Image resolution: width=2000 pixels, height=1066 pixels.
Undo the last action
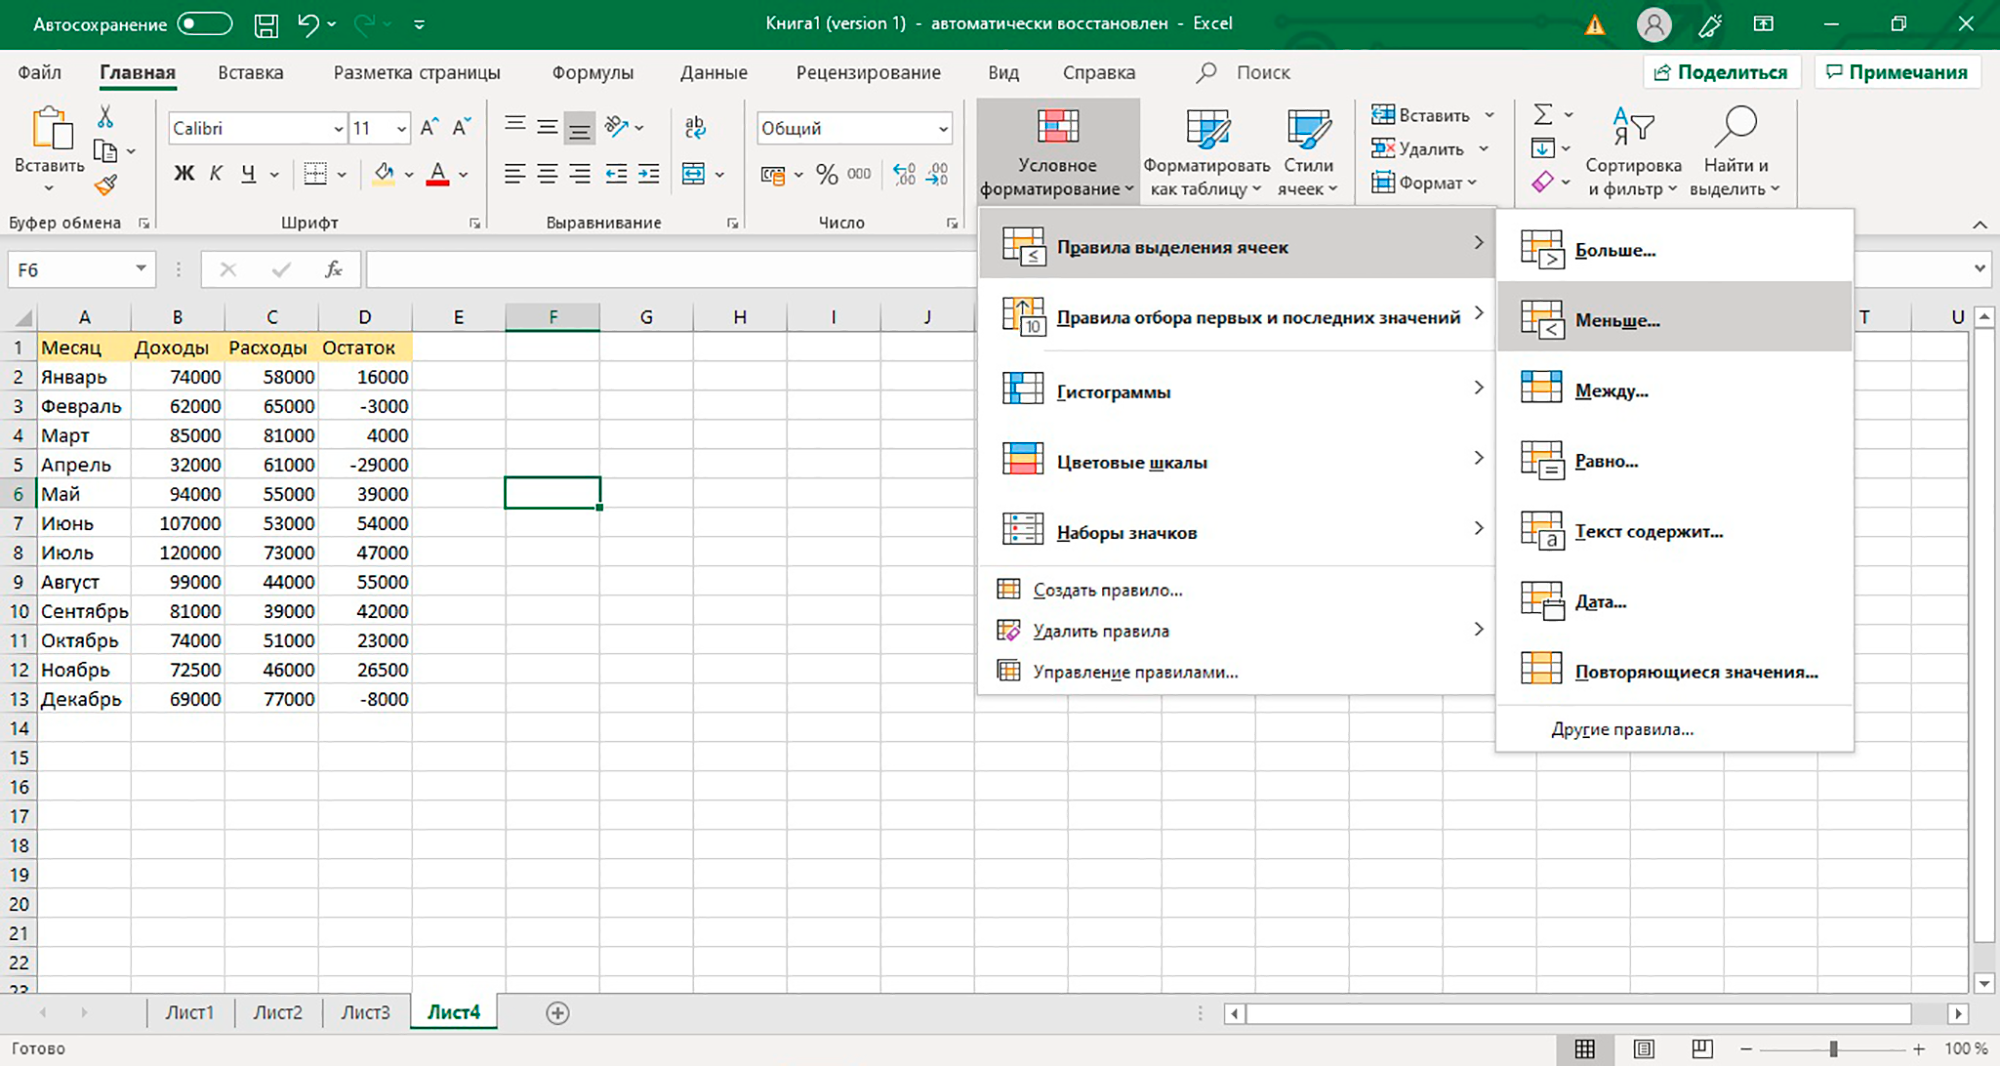tap(308, 24)
